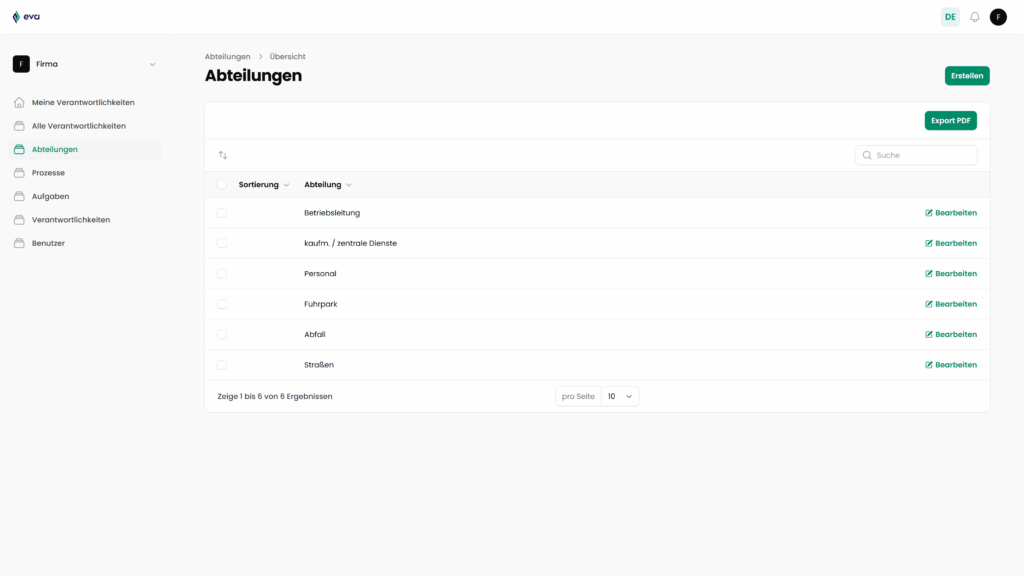Export the table as PDF
This screenshot has height=576, width=1024.
click(x=950, y=120)
